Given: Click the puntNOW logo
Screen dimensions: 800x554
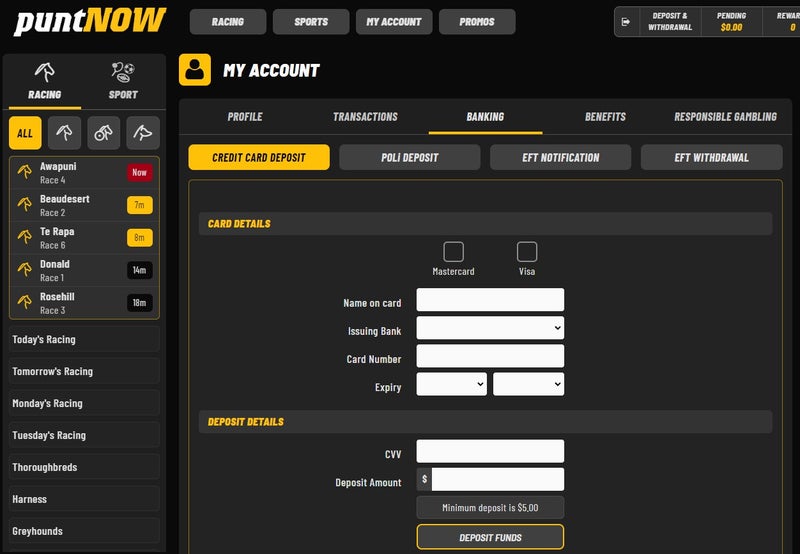Looking at the screenshot, I should pos(90,21).
